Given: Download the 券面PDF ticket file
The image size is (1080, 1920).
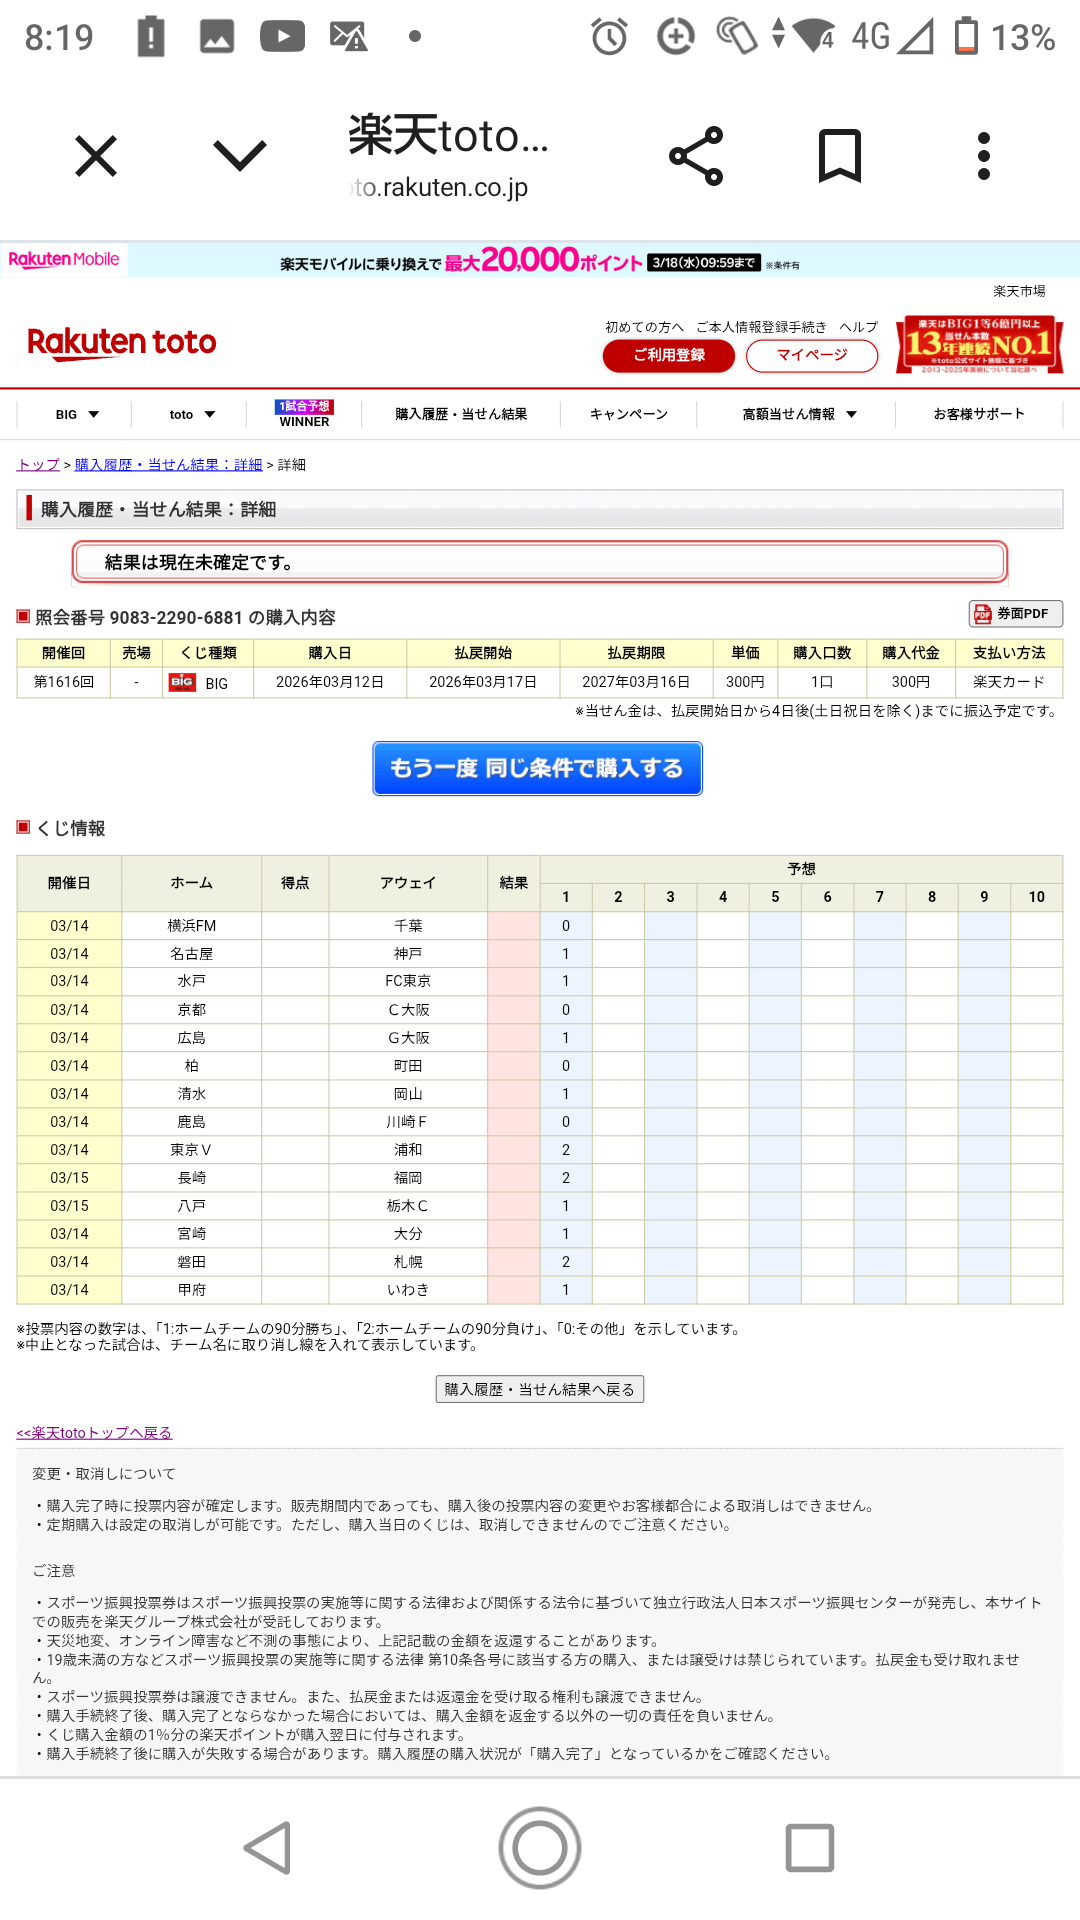Looking at the screenshot, I should [1015, 613].
